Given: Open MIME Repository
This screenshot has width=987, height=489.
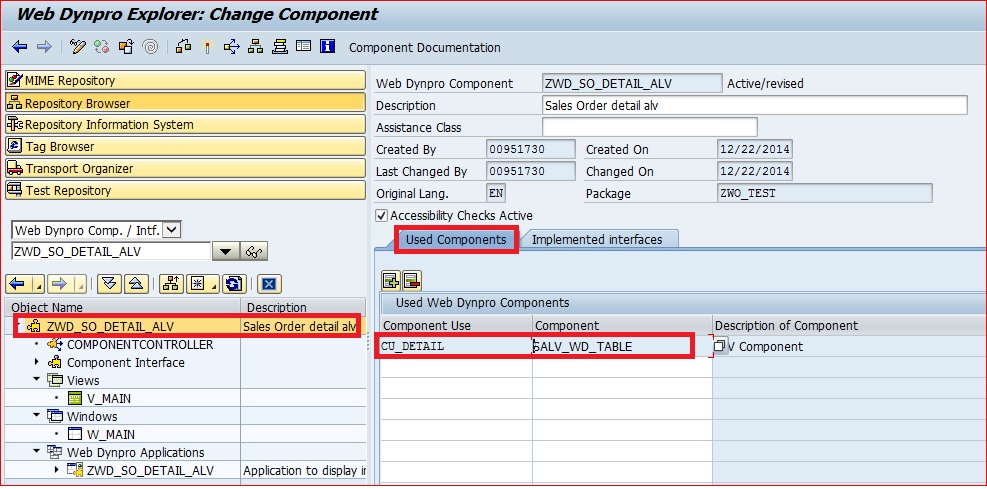Looking at the screenshot, I should pos(185,81).
